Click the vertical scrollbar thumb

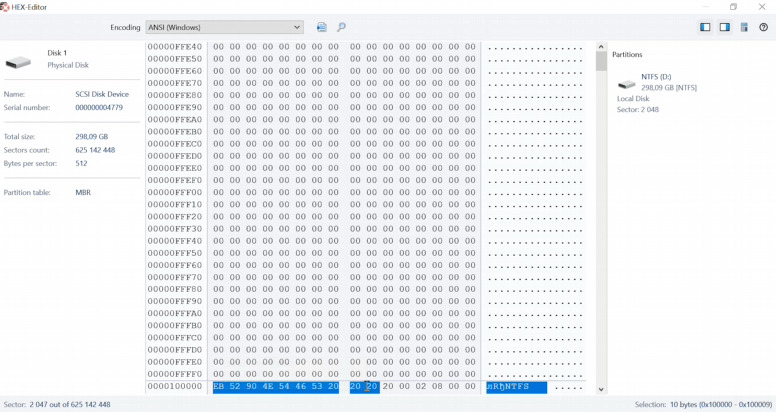pos(601,61)
